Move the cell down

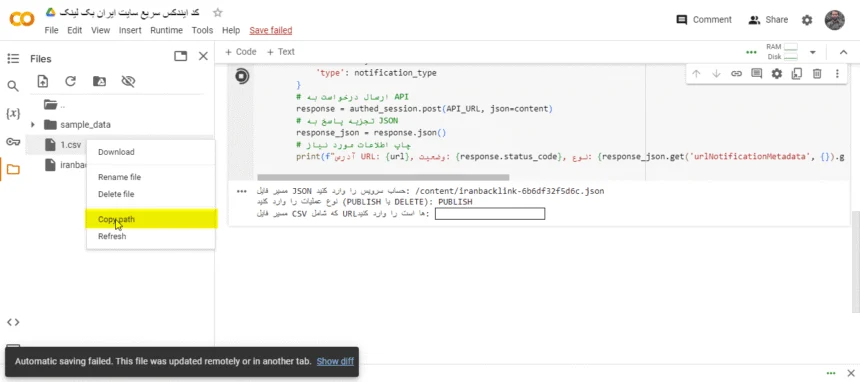pos(716,74)
